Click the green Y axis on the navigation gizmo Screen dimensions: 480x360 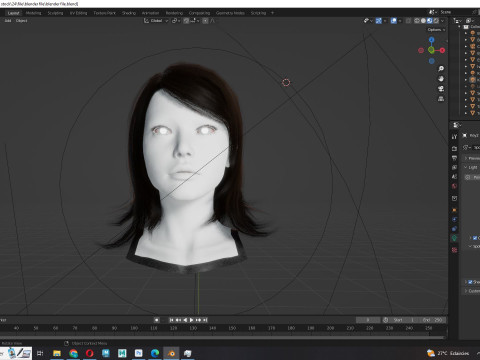pos(431,50)
